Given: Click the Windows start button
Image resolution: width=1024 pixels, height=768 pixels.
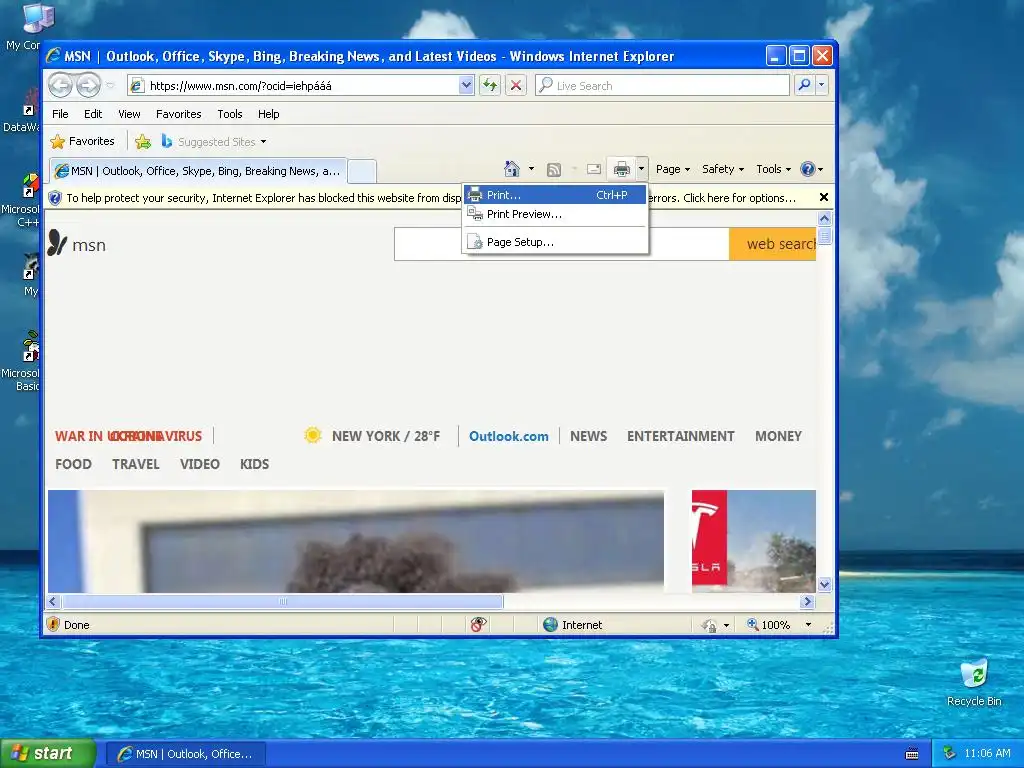Looking at the screenshot, I should click(48, 754).
